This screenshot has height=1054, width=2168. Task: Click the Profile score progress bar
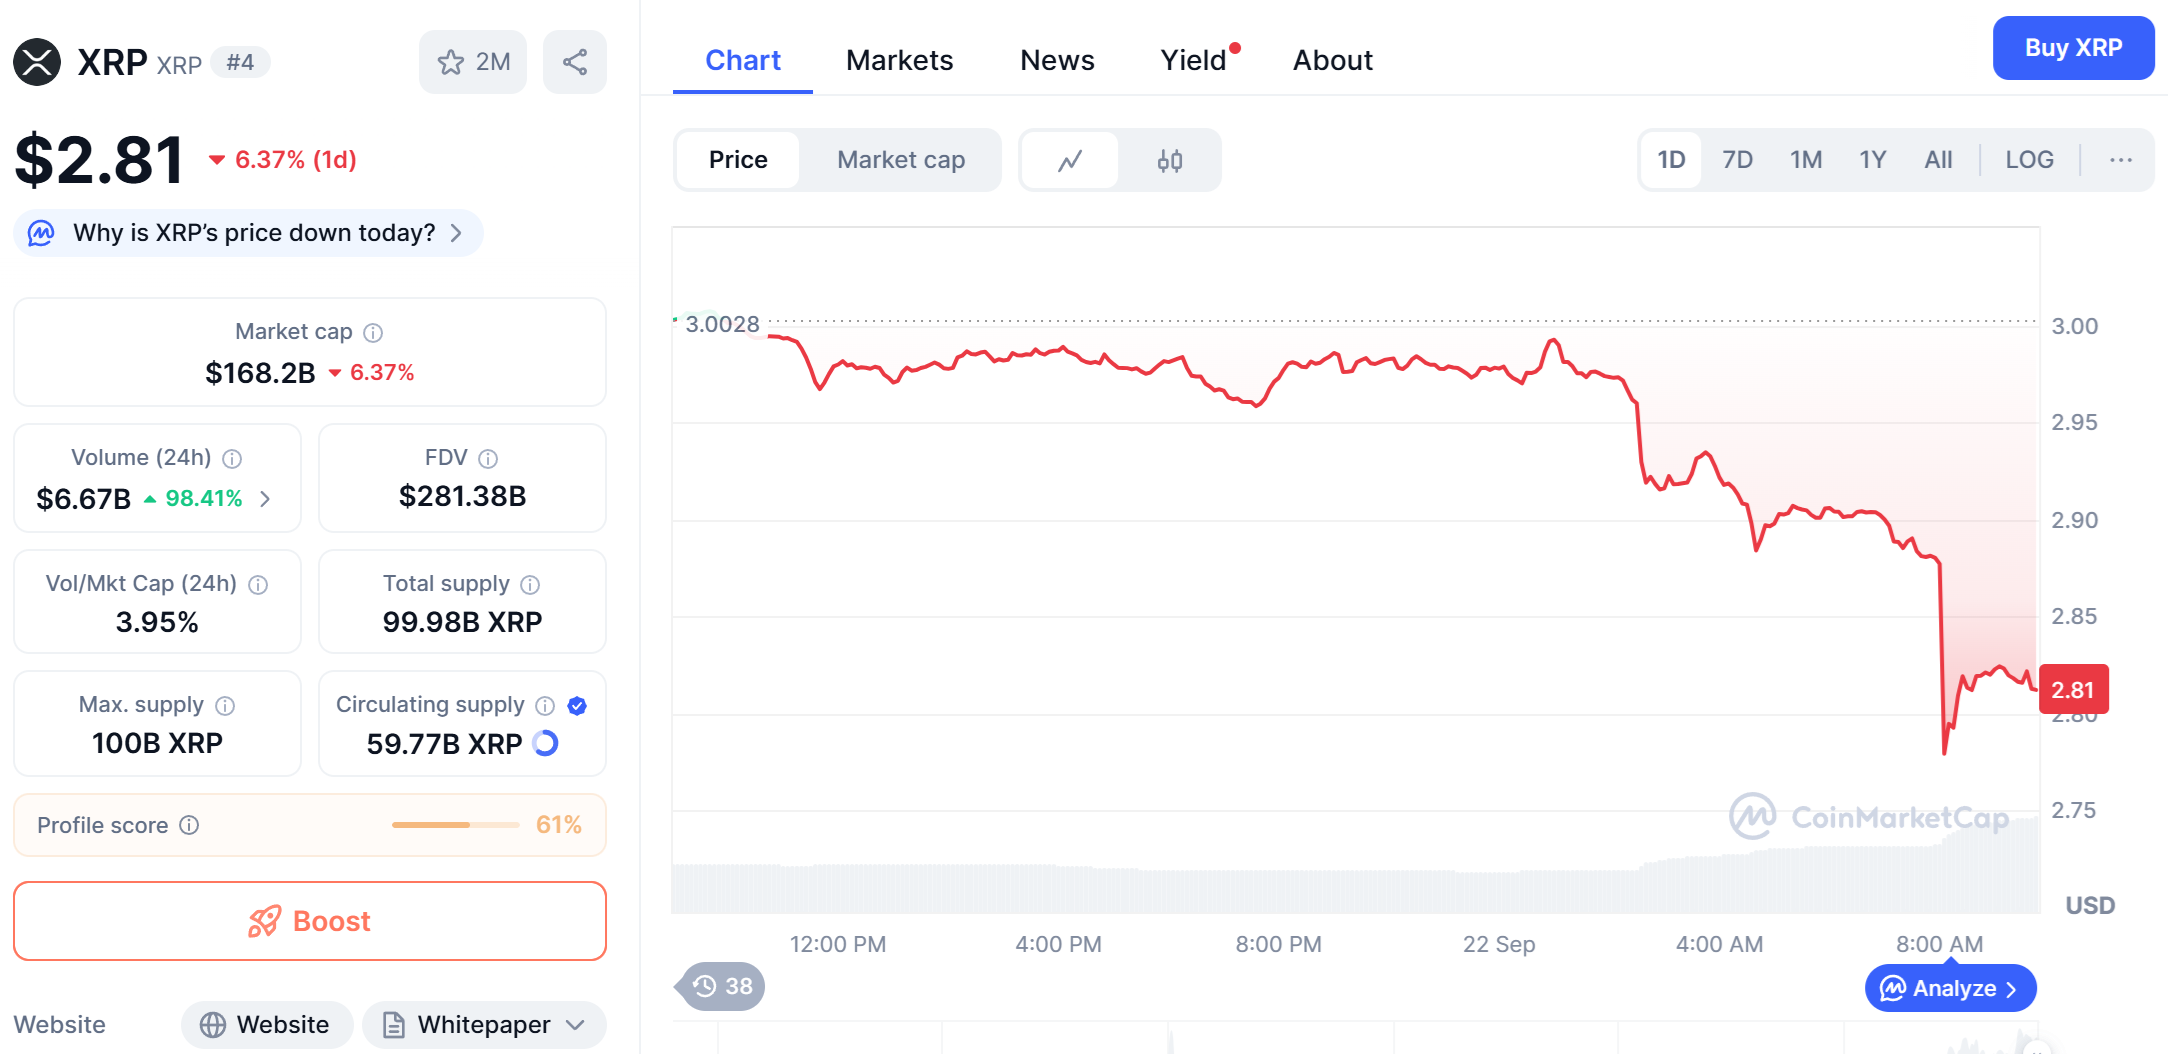pos(455,825)
